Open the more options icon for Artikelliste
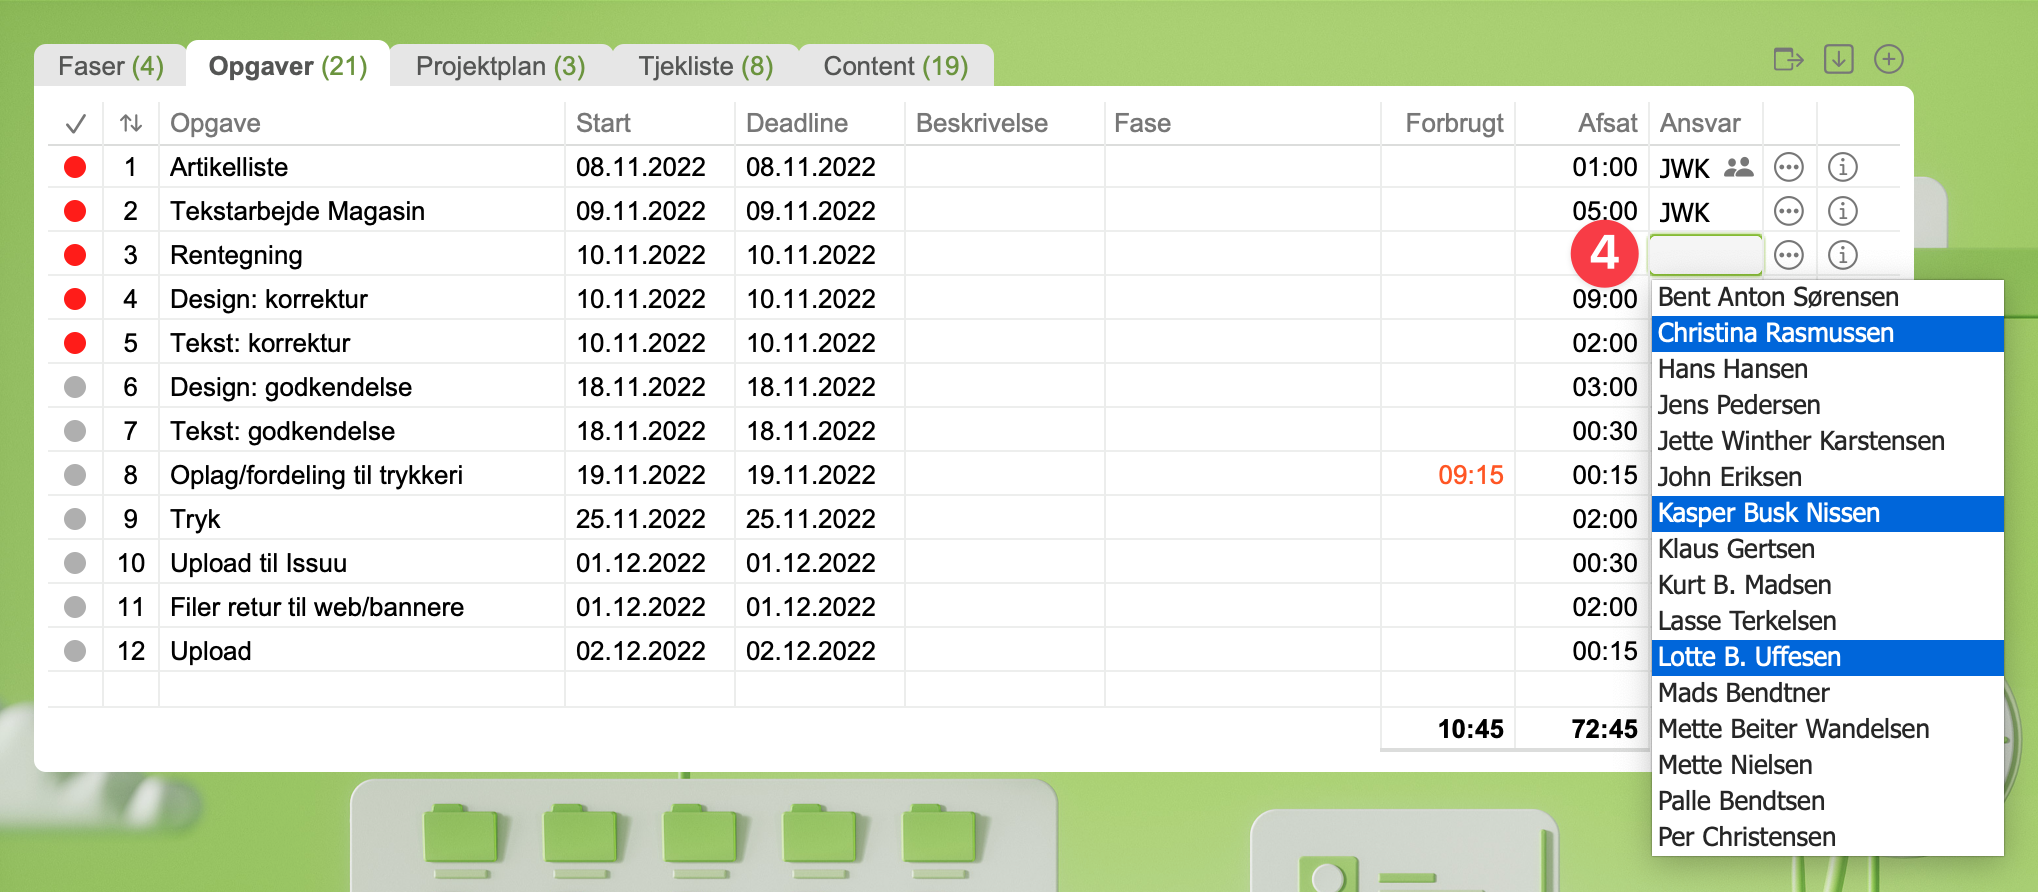Viewport: 2038px width, 892px height. (x=1788, y=168)
